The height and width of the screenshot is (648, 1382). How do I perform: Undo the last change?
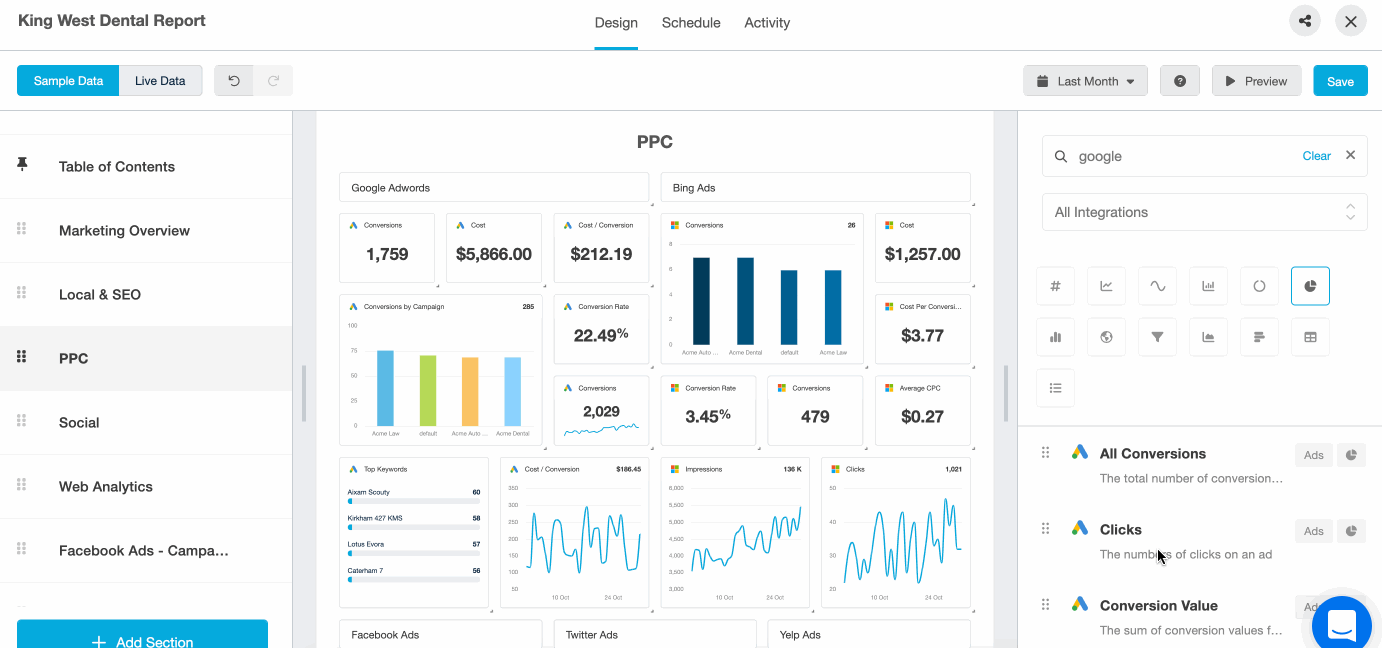pyautogui.click(x=234, y=81)
